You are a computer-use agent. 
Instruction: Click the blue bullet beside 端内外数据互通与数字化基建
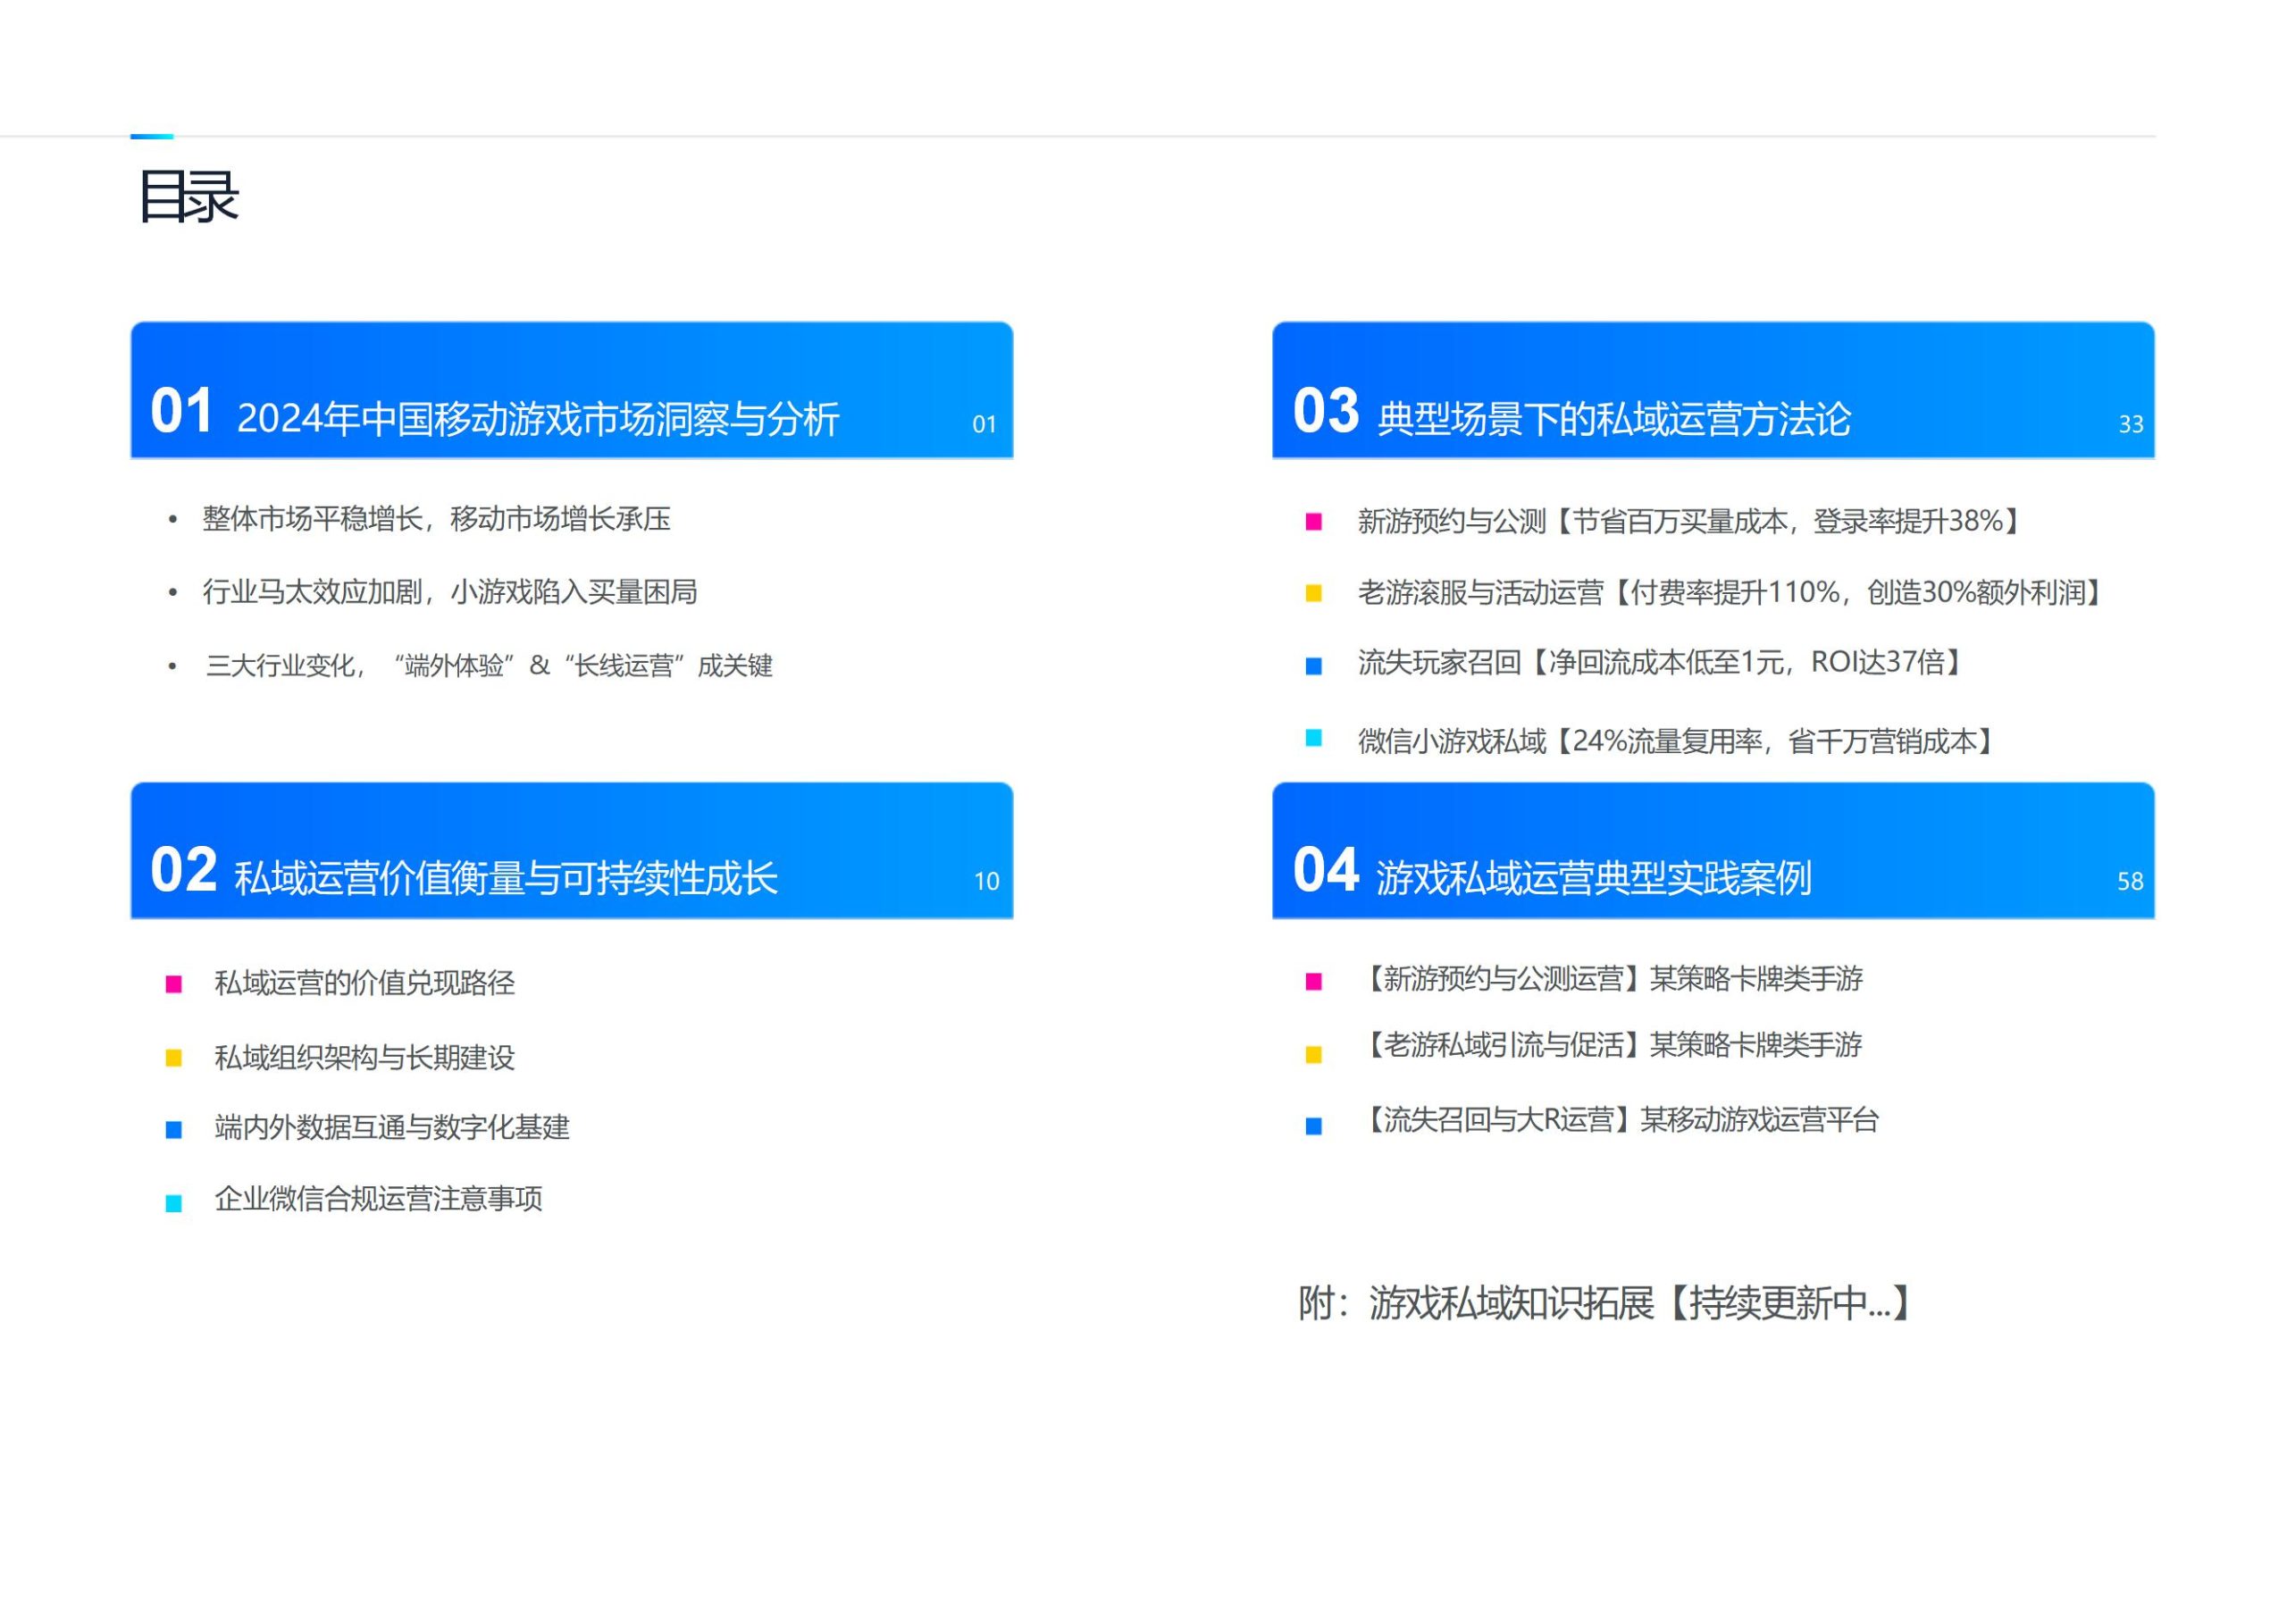coord(173,1130)
